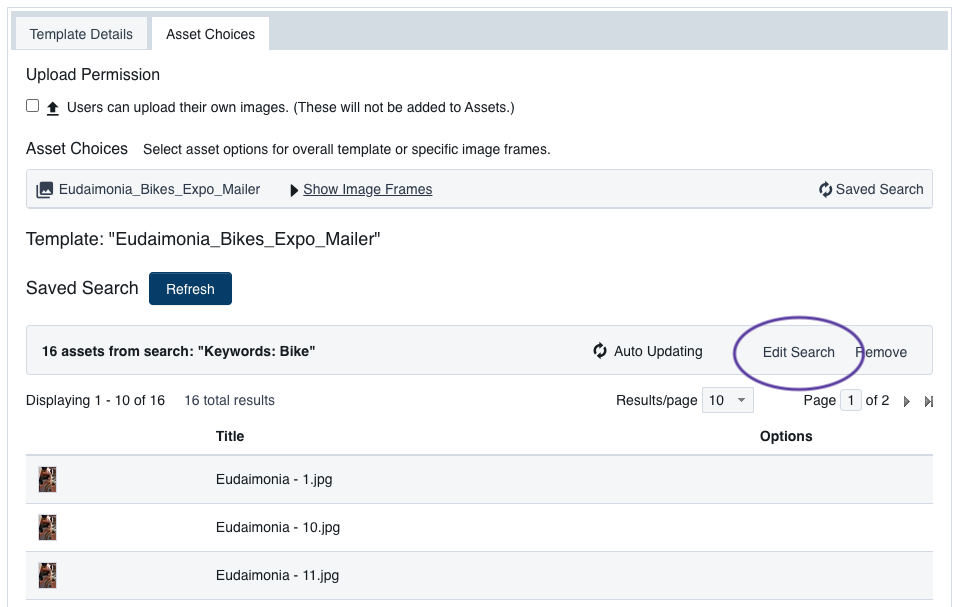Click the Saved Search label in the template row

click(879, 189)
